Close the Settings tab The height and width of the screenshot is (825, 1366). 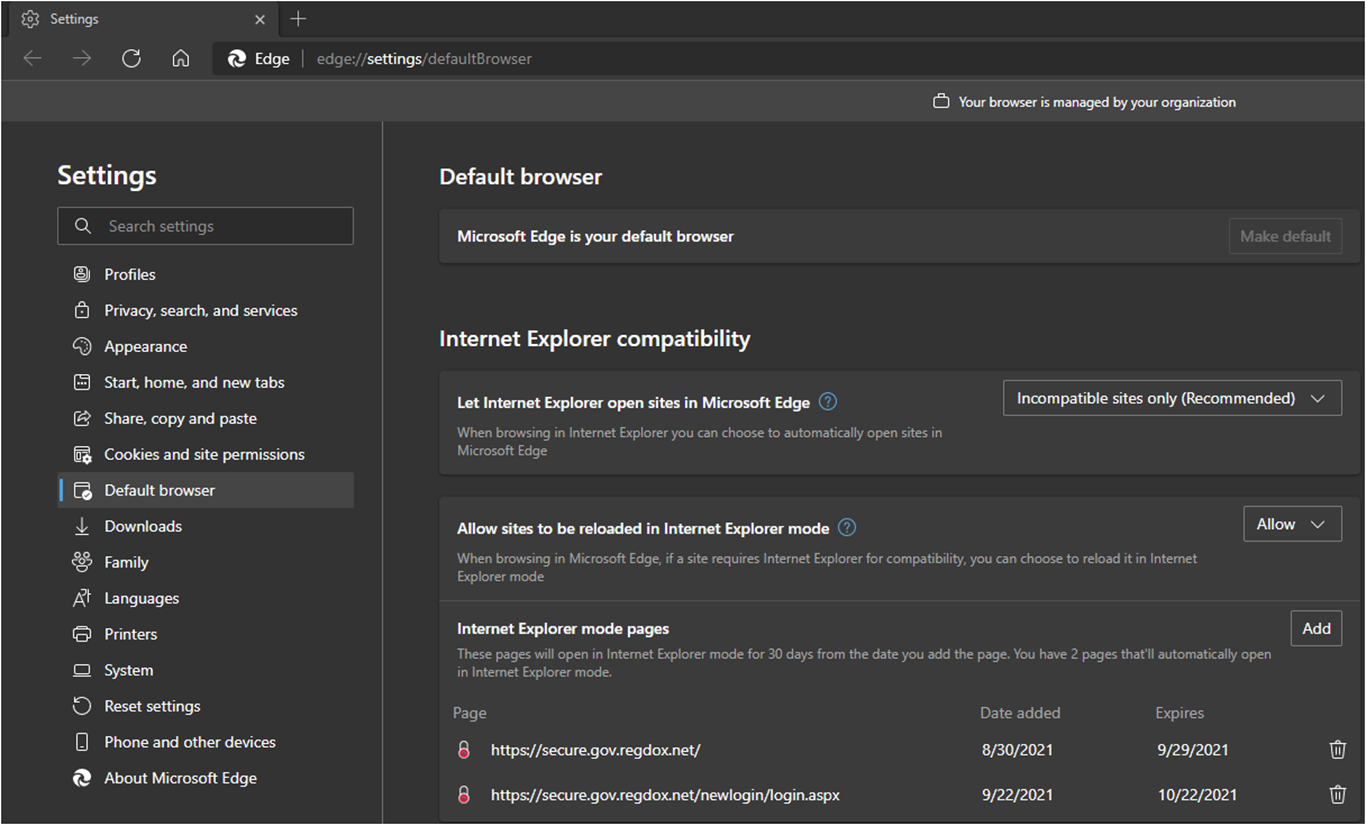[x=260, y=19]
